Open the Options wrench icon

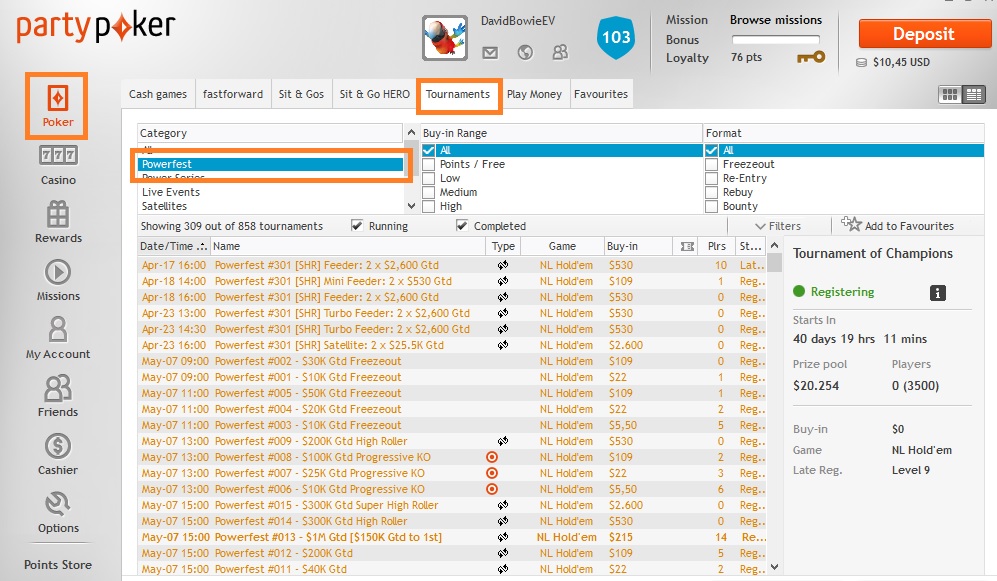tap(58, 504)
